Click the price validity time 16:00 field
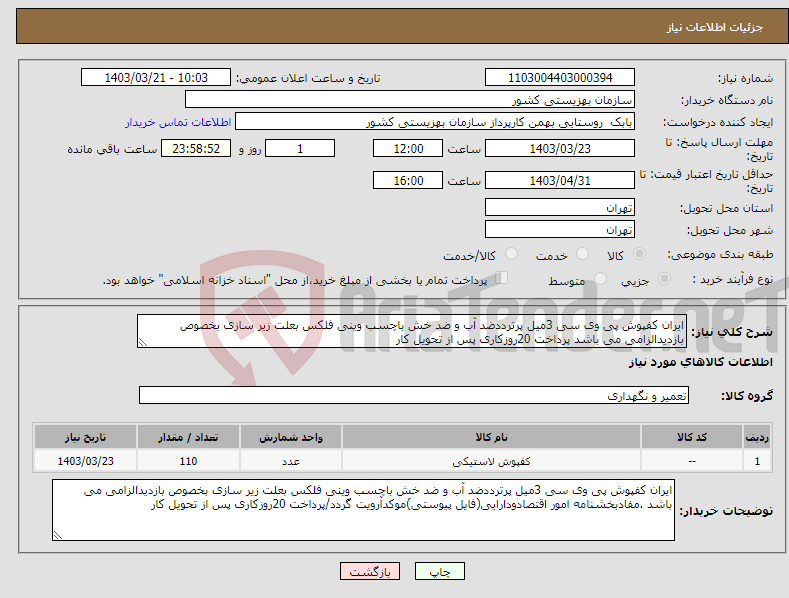 point(408,180)
